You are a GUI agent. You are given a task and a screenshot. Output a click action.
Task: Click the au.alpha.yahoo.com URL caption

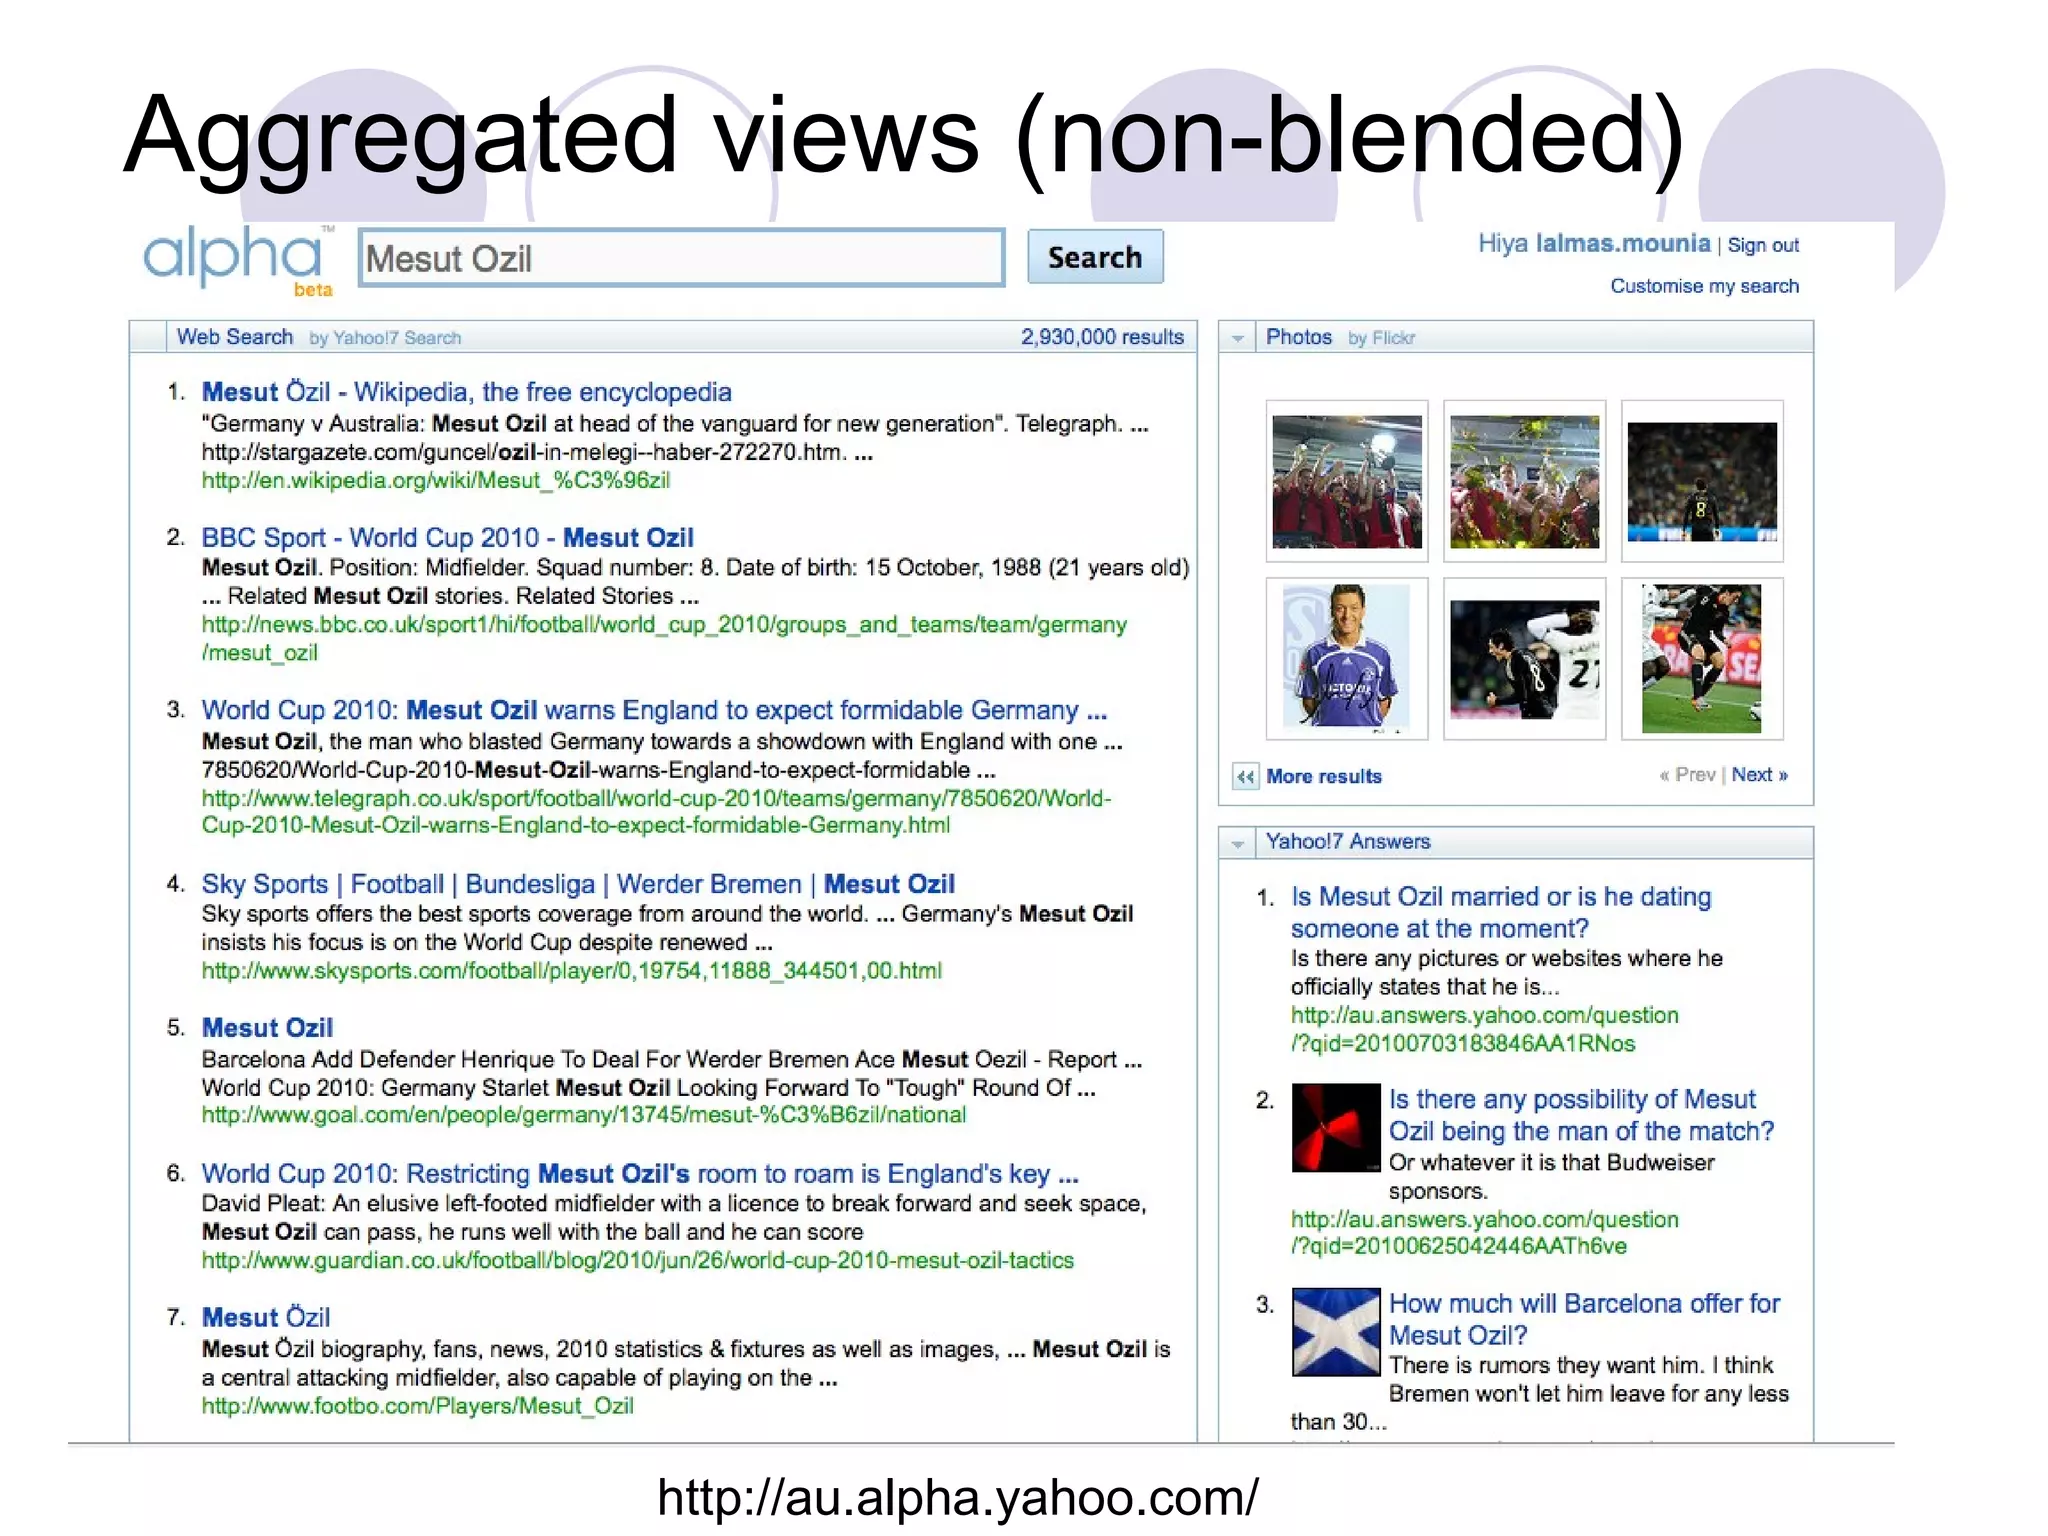(x=957, y=1497)
